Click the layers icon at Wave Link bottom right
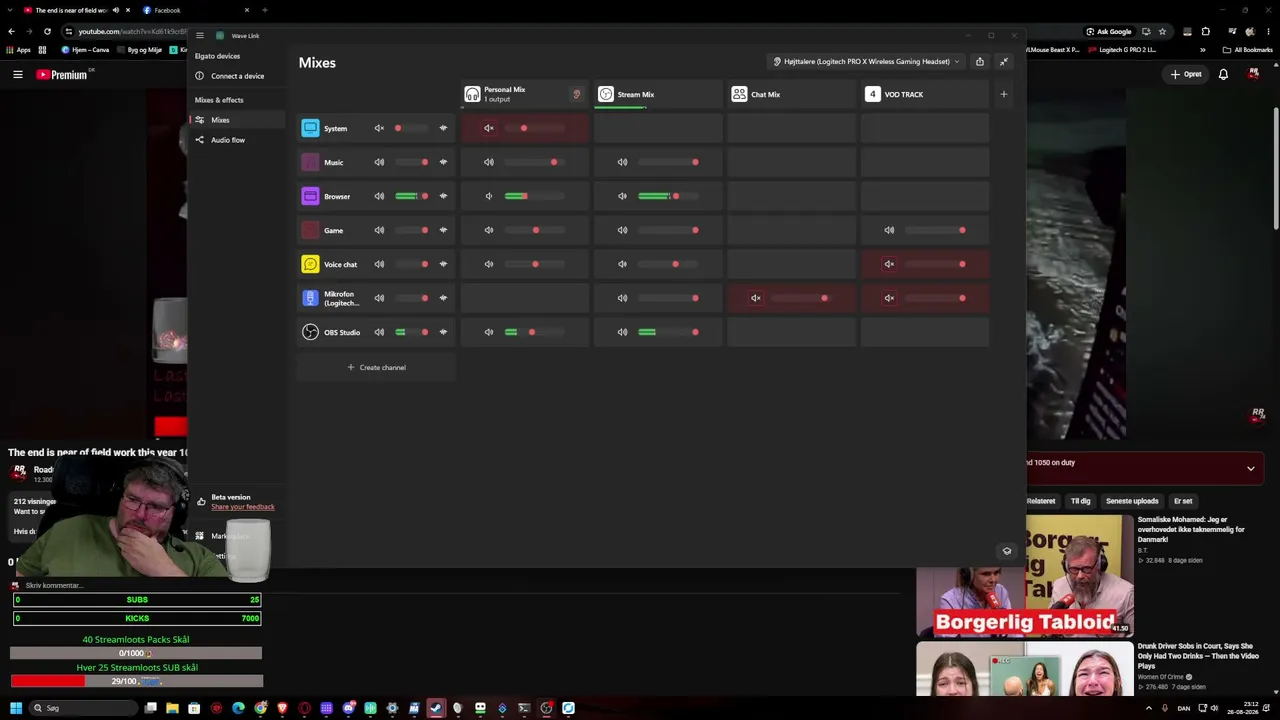The height and width of the screenshot is (720, 1280). point(1007,551)
